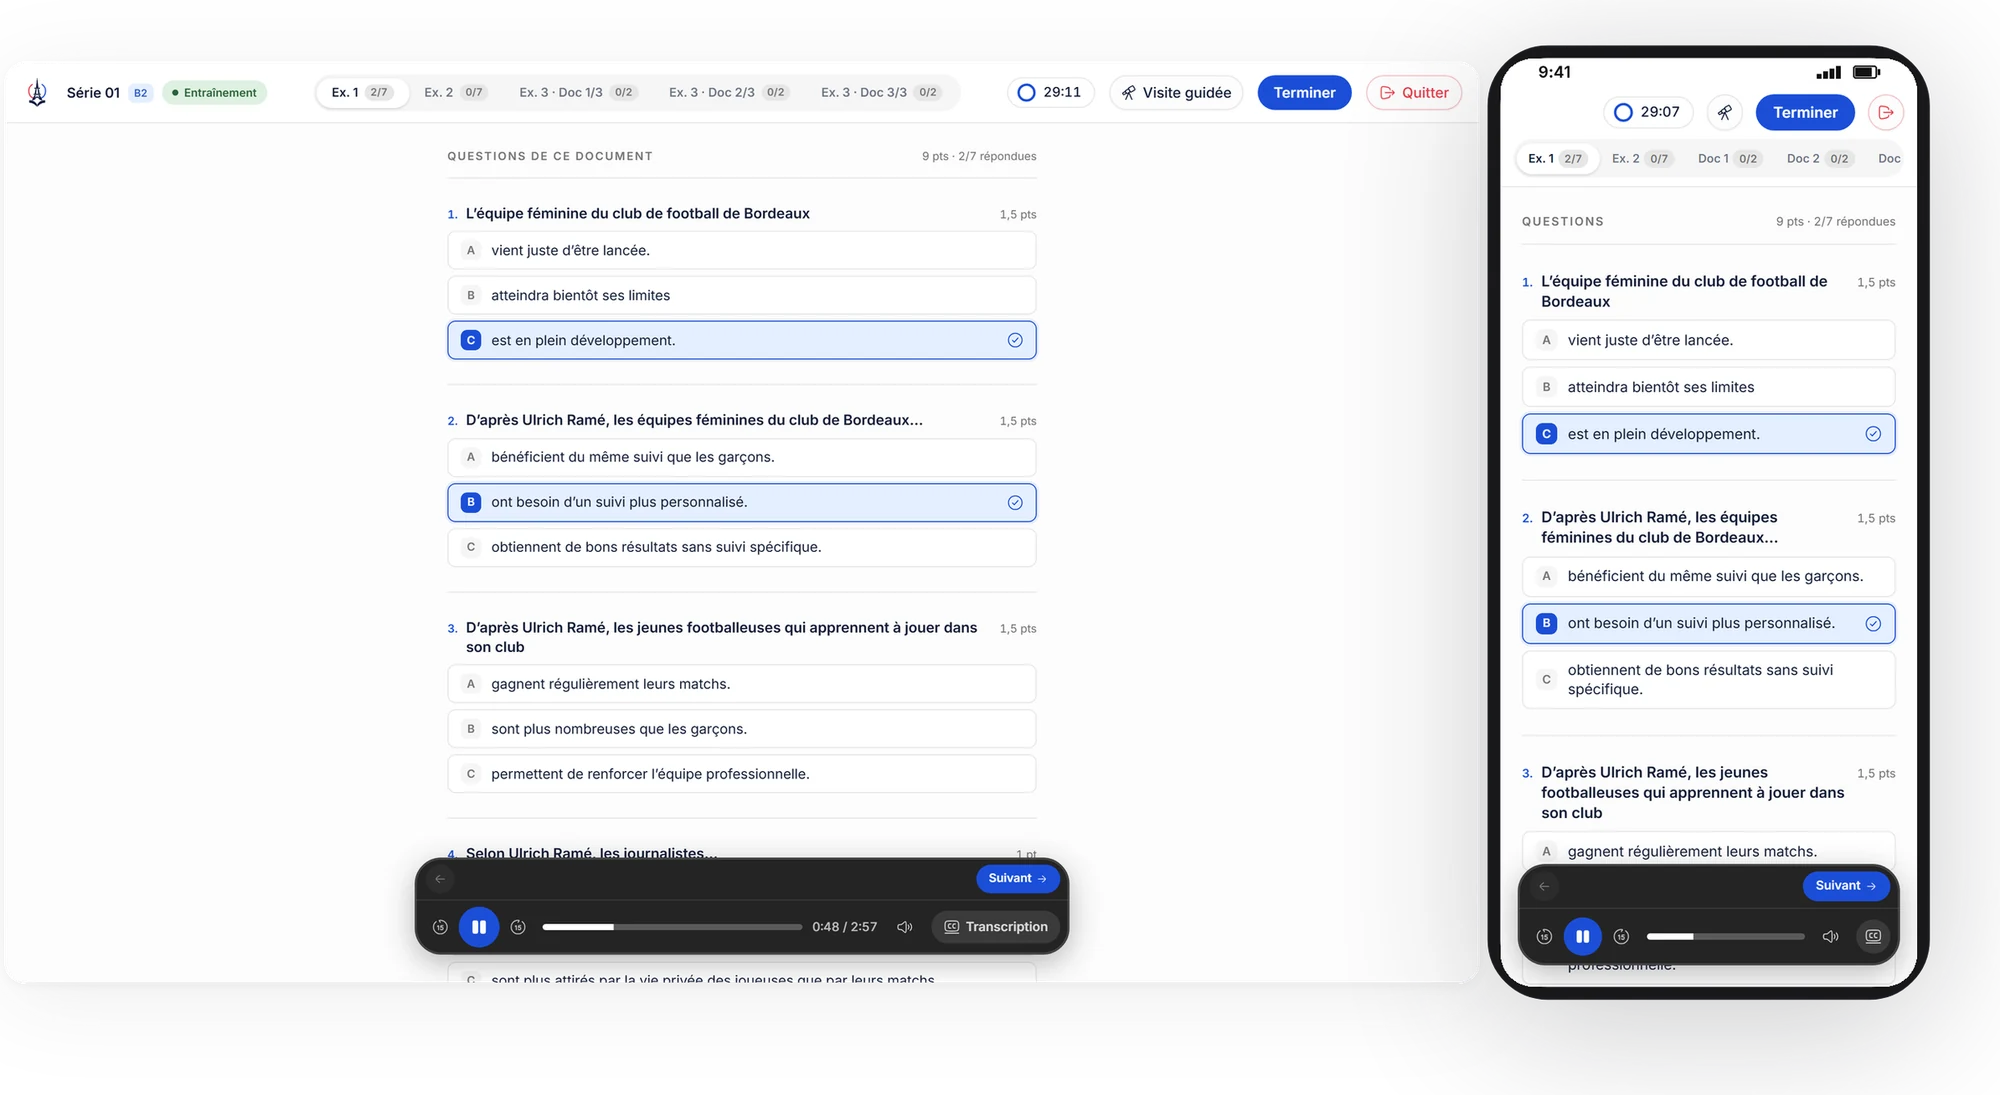
Task: Mute volume in the desktop audio player
Action: 905,927
